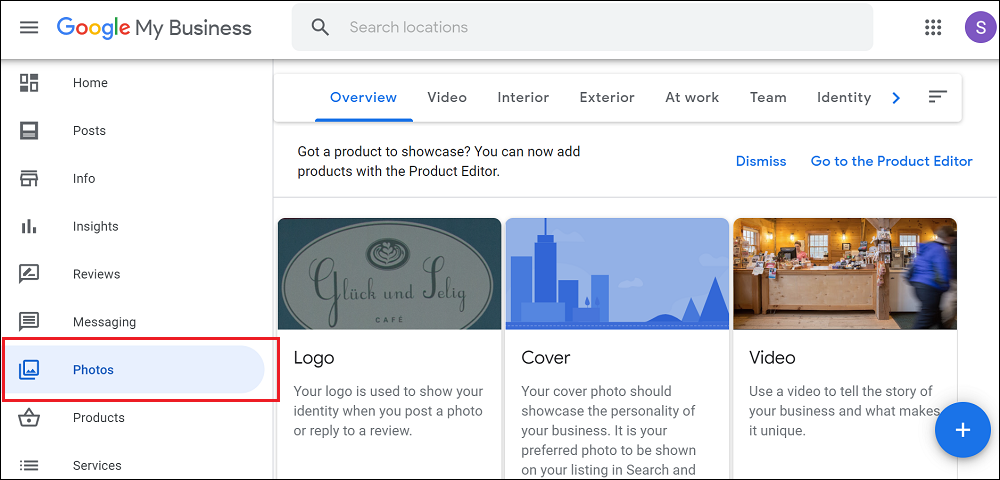Viewport: 1000px width, 480px height.
Task: Show more tabs with right chevron
Action: [x=896, y=98]
